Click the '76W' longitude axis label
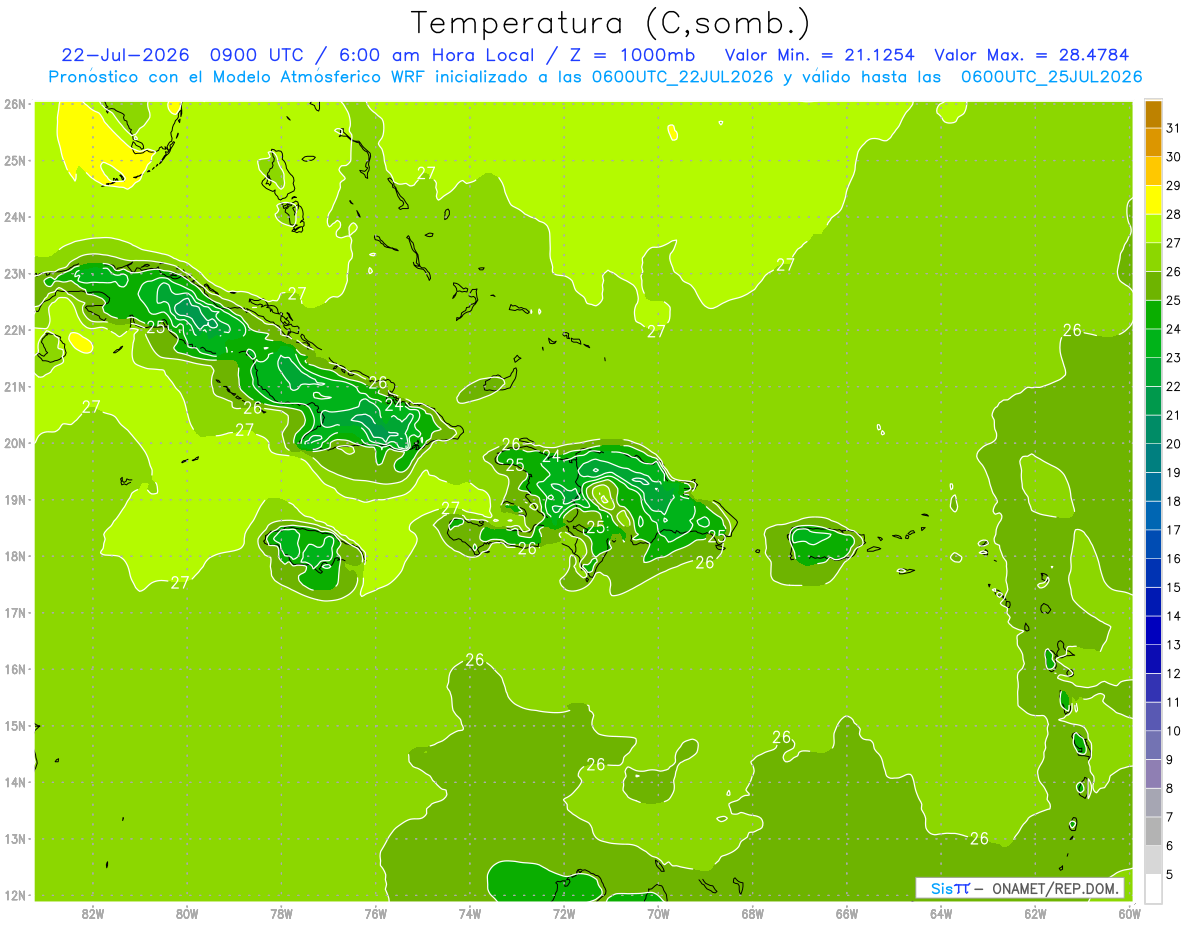The width and height of the screenshot is (1200, 927). pos(376,913)
